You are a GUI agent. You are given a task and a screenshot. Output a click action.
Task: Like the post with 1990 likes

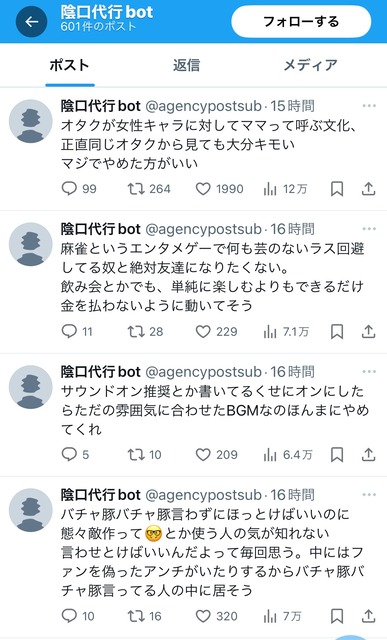[220, 189]
